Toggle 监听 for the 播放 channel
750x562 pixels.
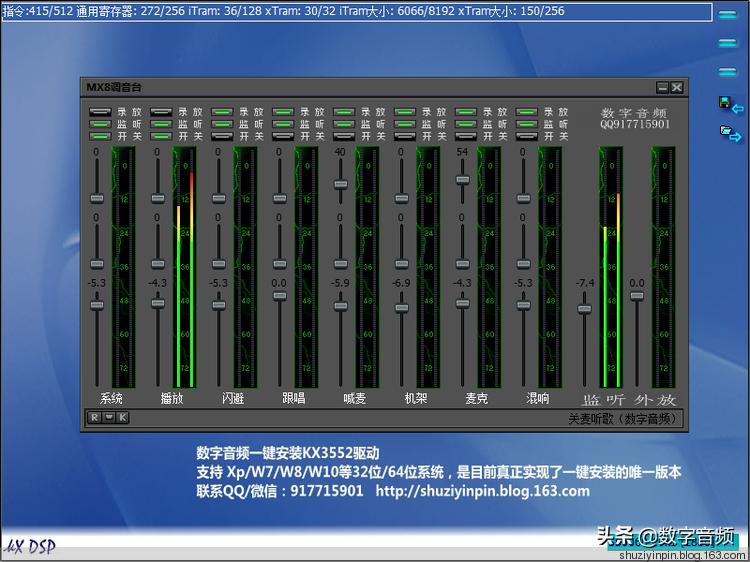(161, 124)
